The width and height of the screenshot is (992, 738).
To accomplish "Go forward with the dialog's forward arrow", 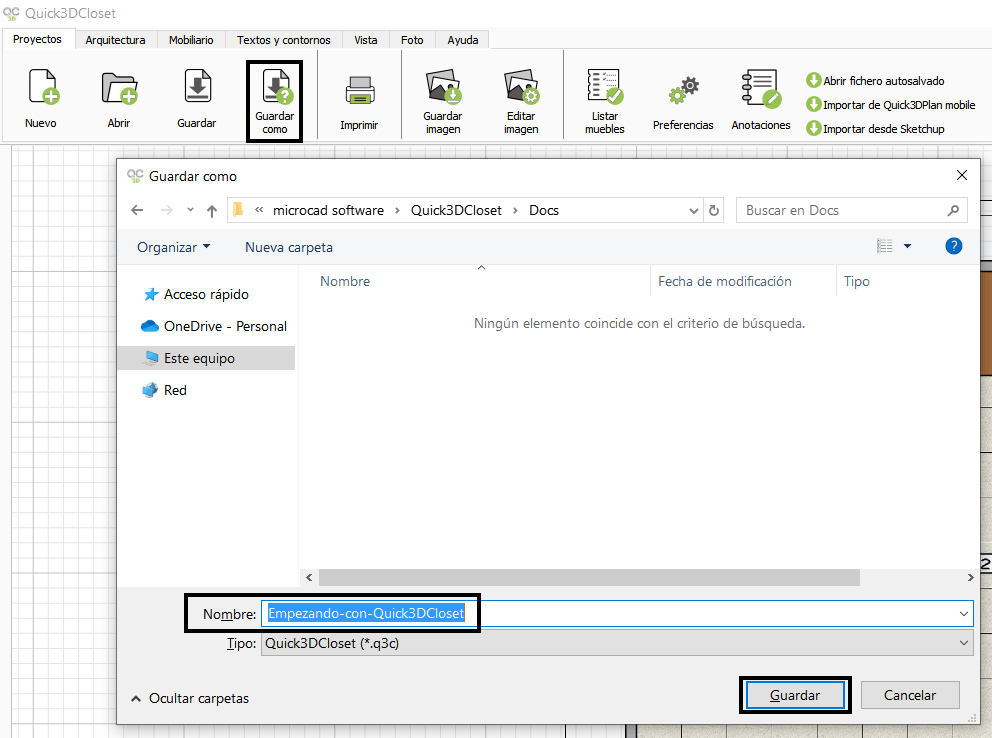I will click(x=166, y=211).
